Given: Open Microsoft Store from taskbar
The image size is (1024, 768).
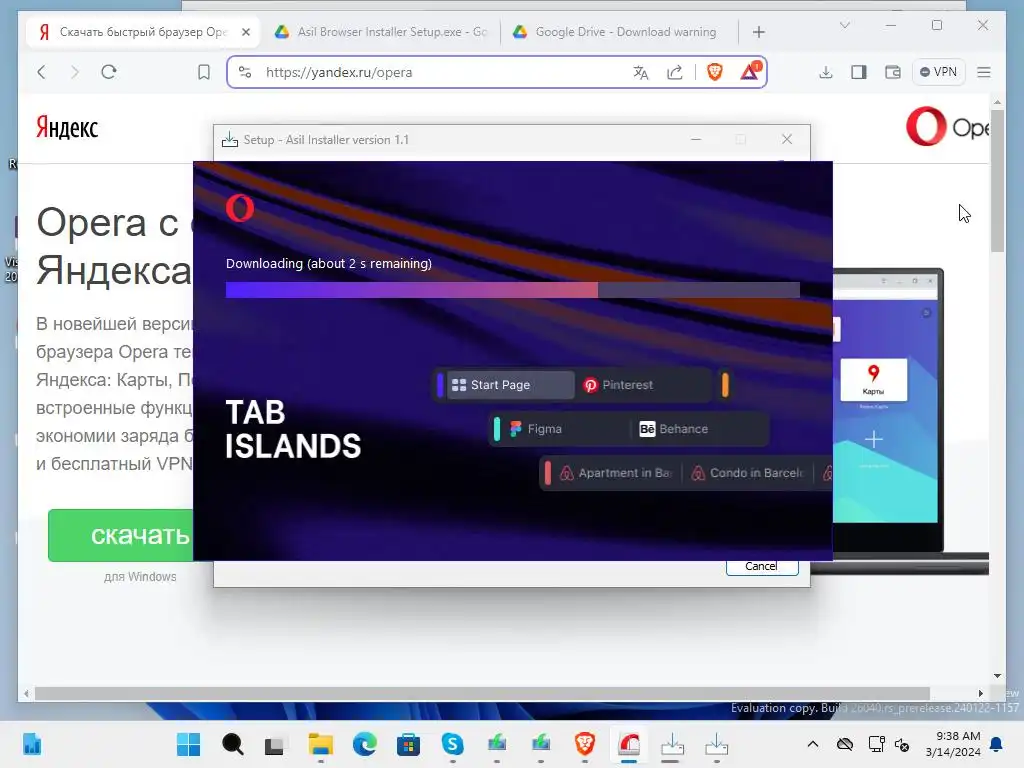Looking at the screenshot, I should (408, 744).
